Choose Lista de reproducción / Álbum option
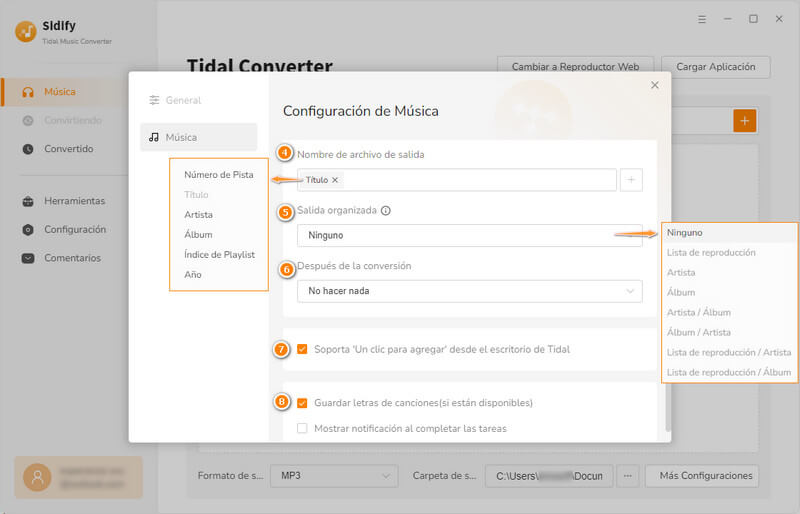This screenshot has width=800, height=514. coord(730,372)
